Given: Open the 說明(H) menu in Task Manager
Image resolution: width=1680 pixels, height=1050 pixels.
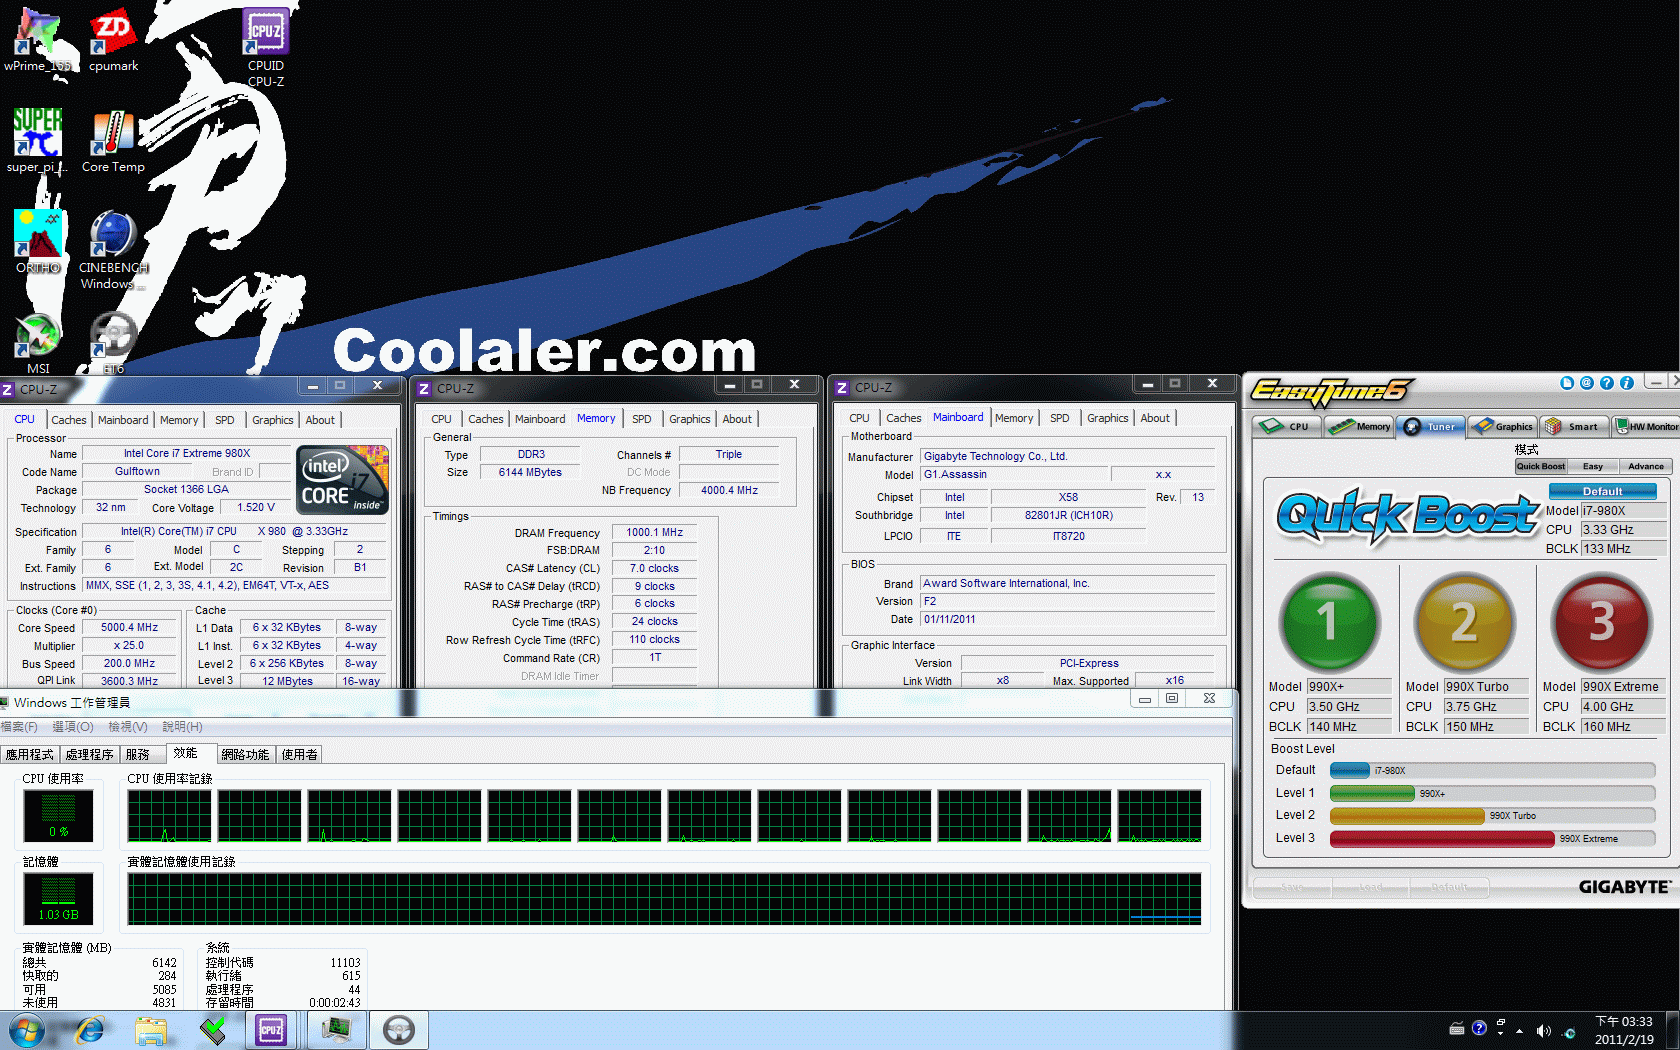Looking at the screenshot, I should (x=182, y=727).
